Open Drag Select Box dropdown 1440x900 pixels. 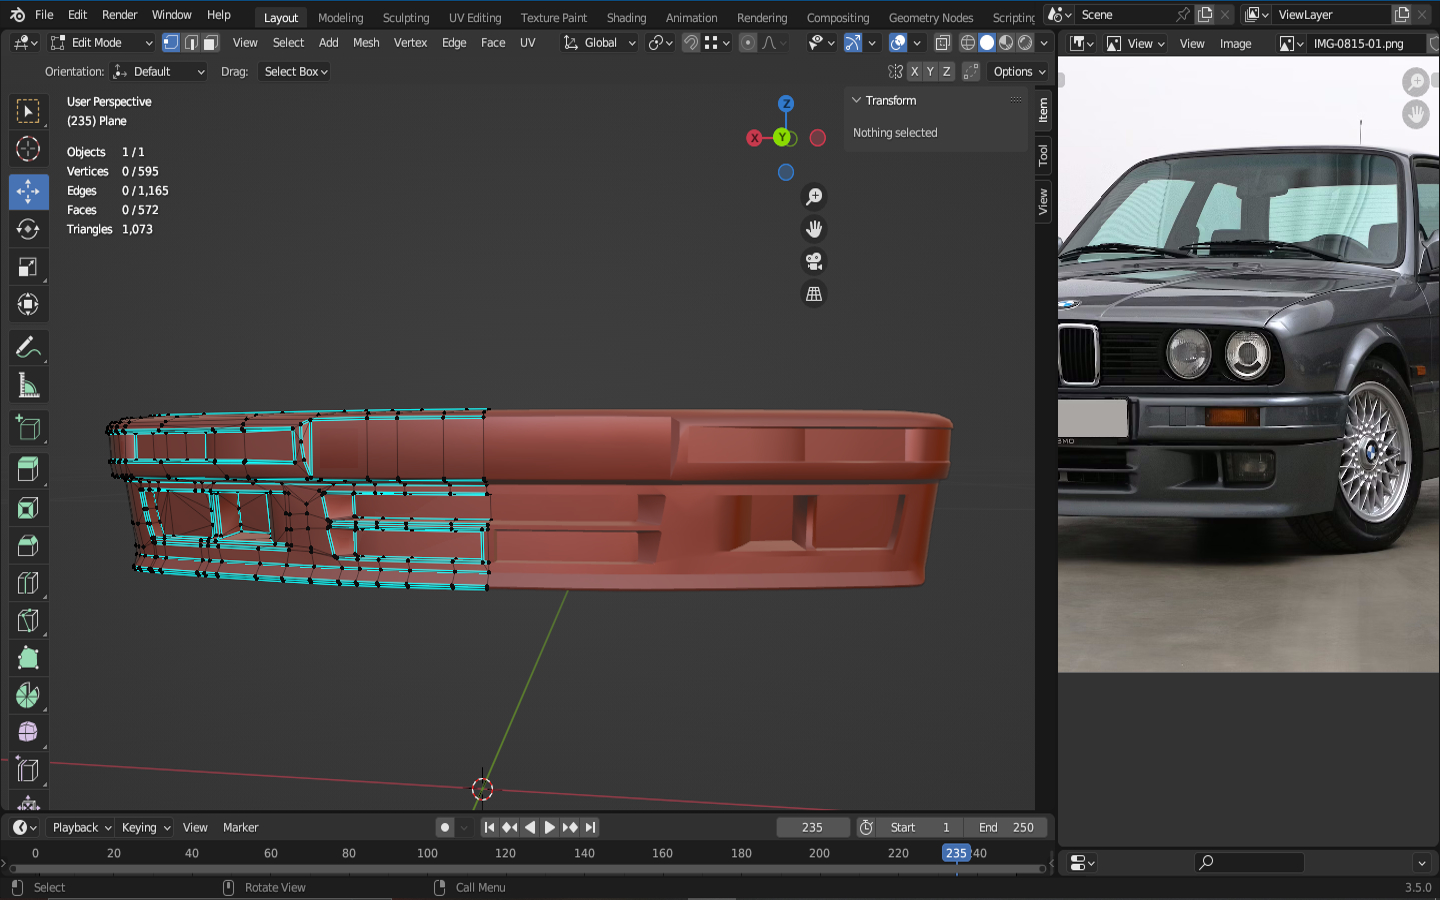(x=296, y=72)
